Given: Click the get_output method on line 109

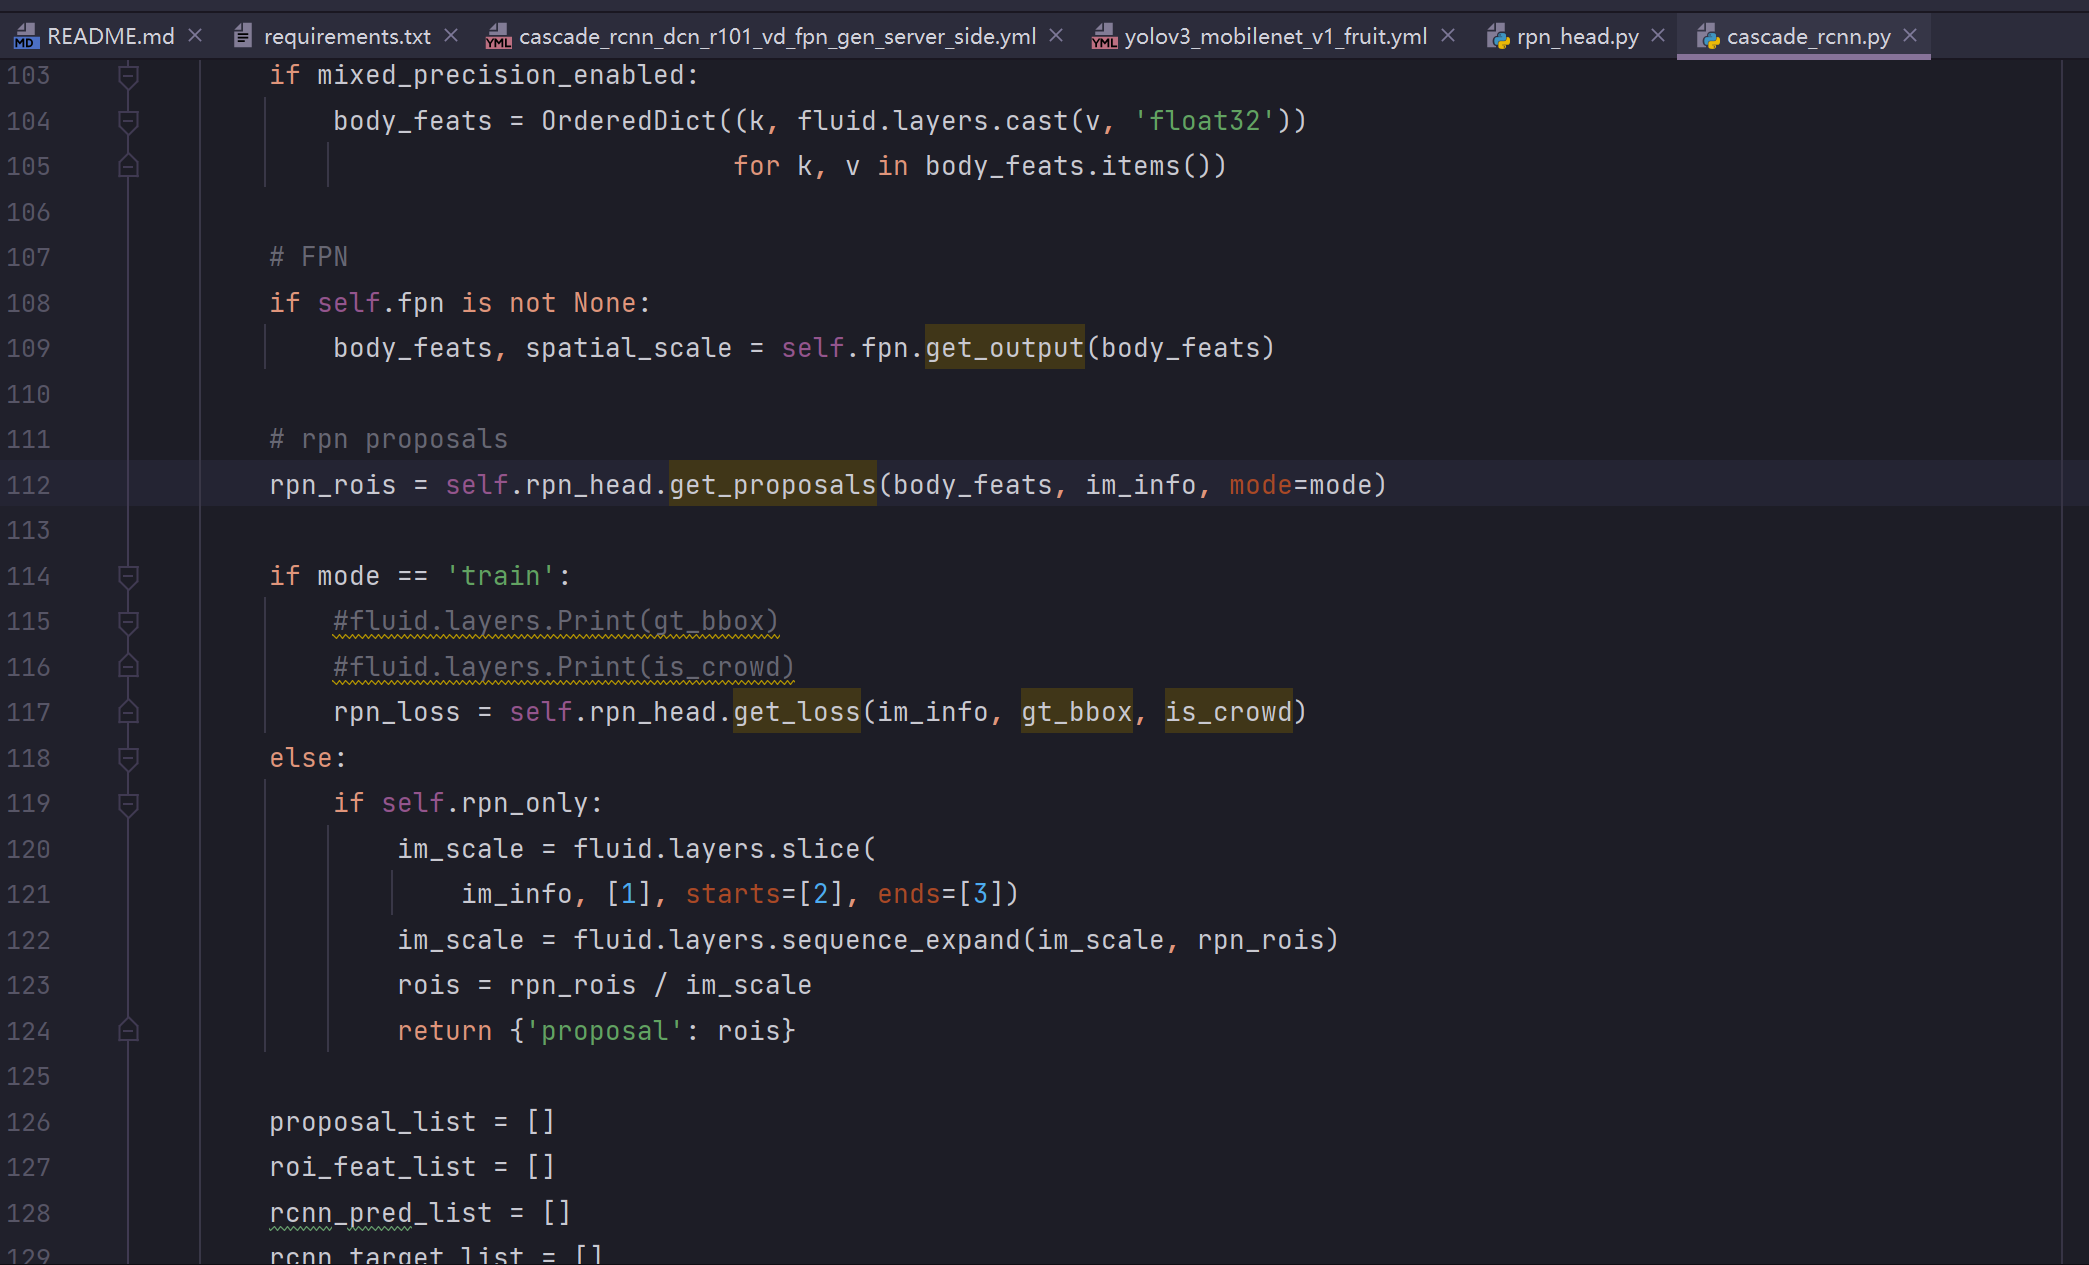Looking at the screenshot, I should 1004,348.
